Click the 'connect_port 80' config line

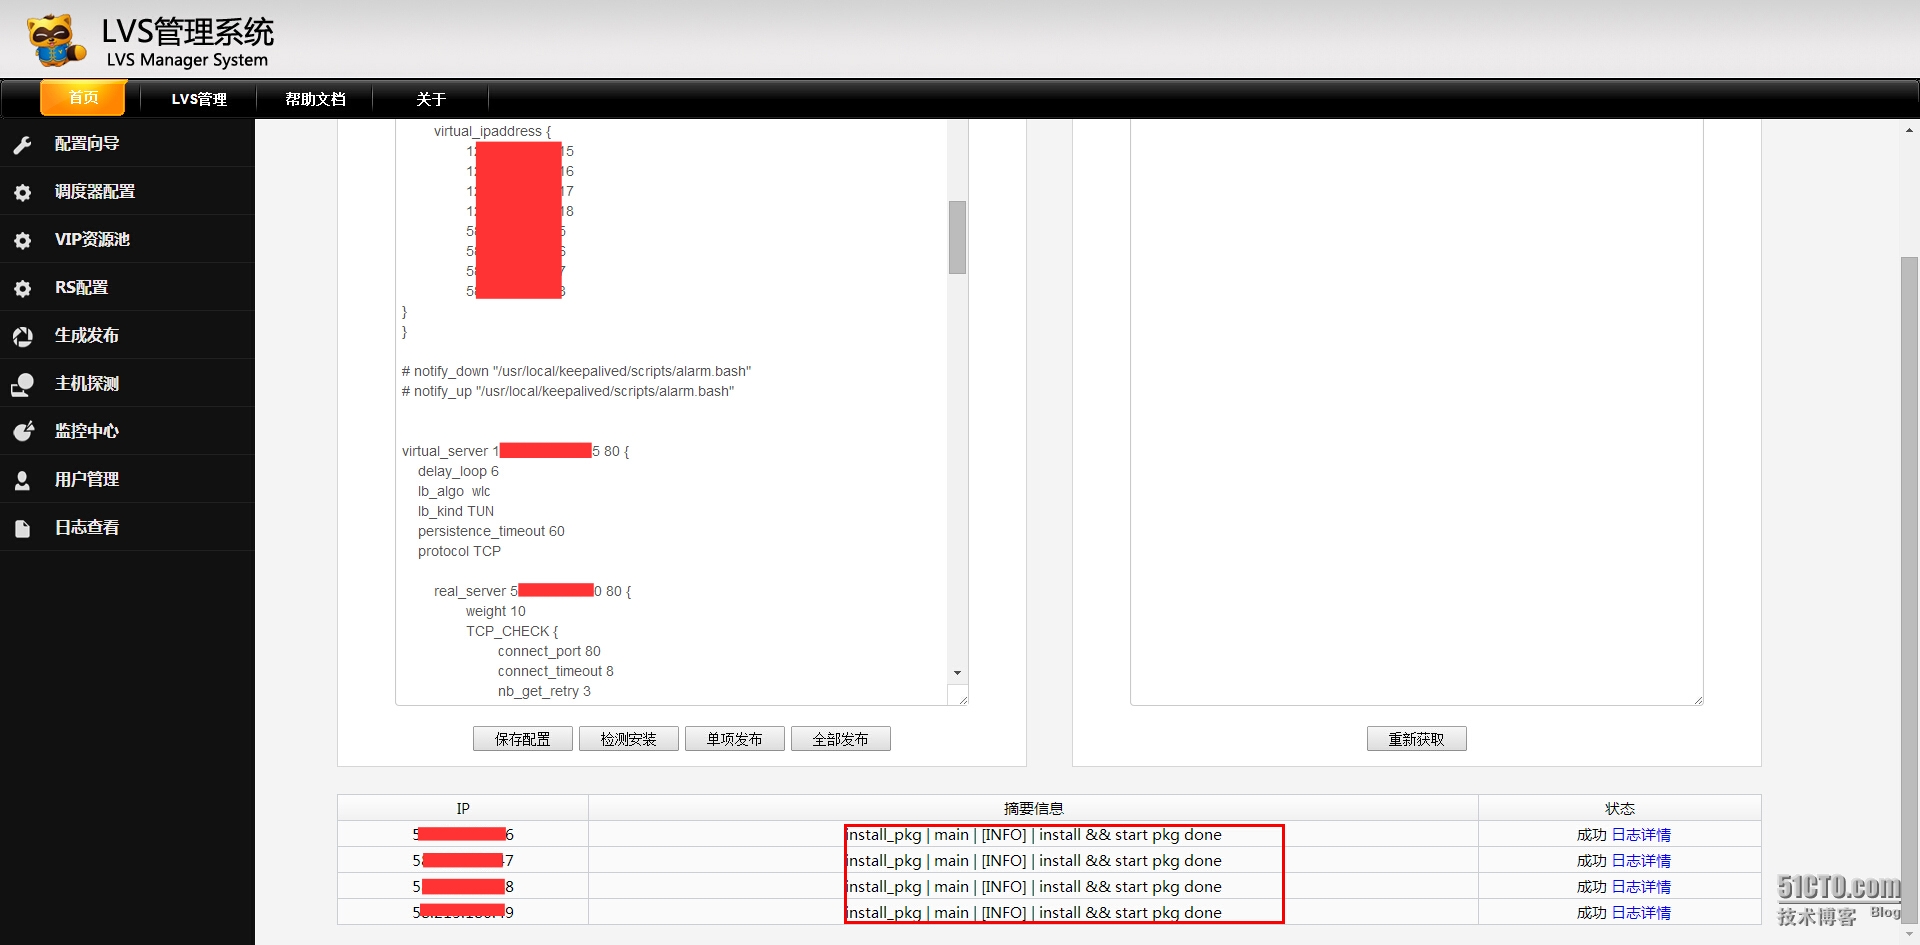[549, 651]
